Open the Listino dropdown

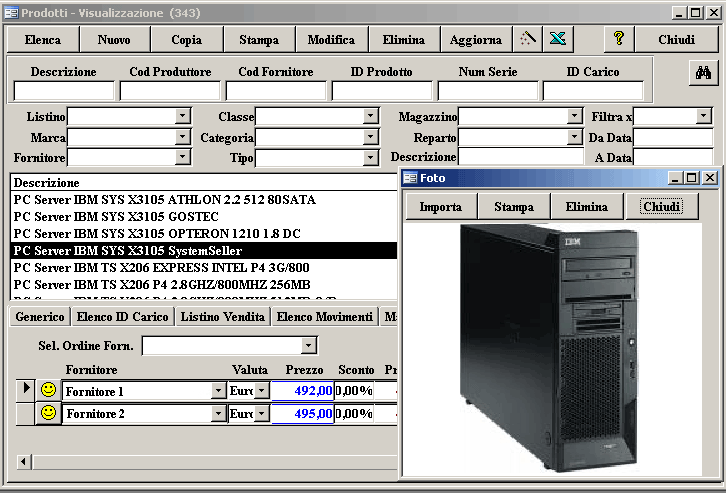[x=183, y=116]
